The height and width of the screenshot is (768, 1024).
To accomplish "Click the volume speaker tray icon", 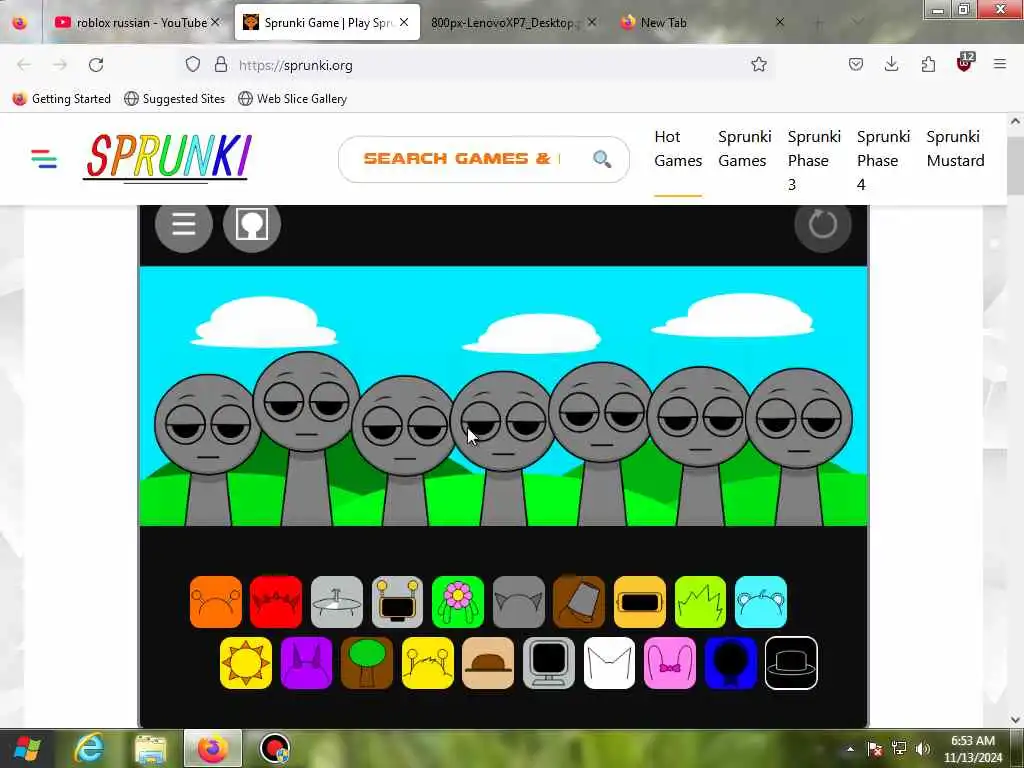I will pyautogui.click(x=922, y=749).
